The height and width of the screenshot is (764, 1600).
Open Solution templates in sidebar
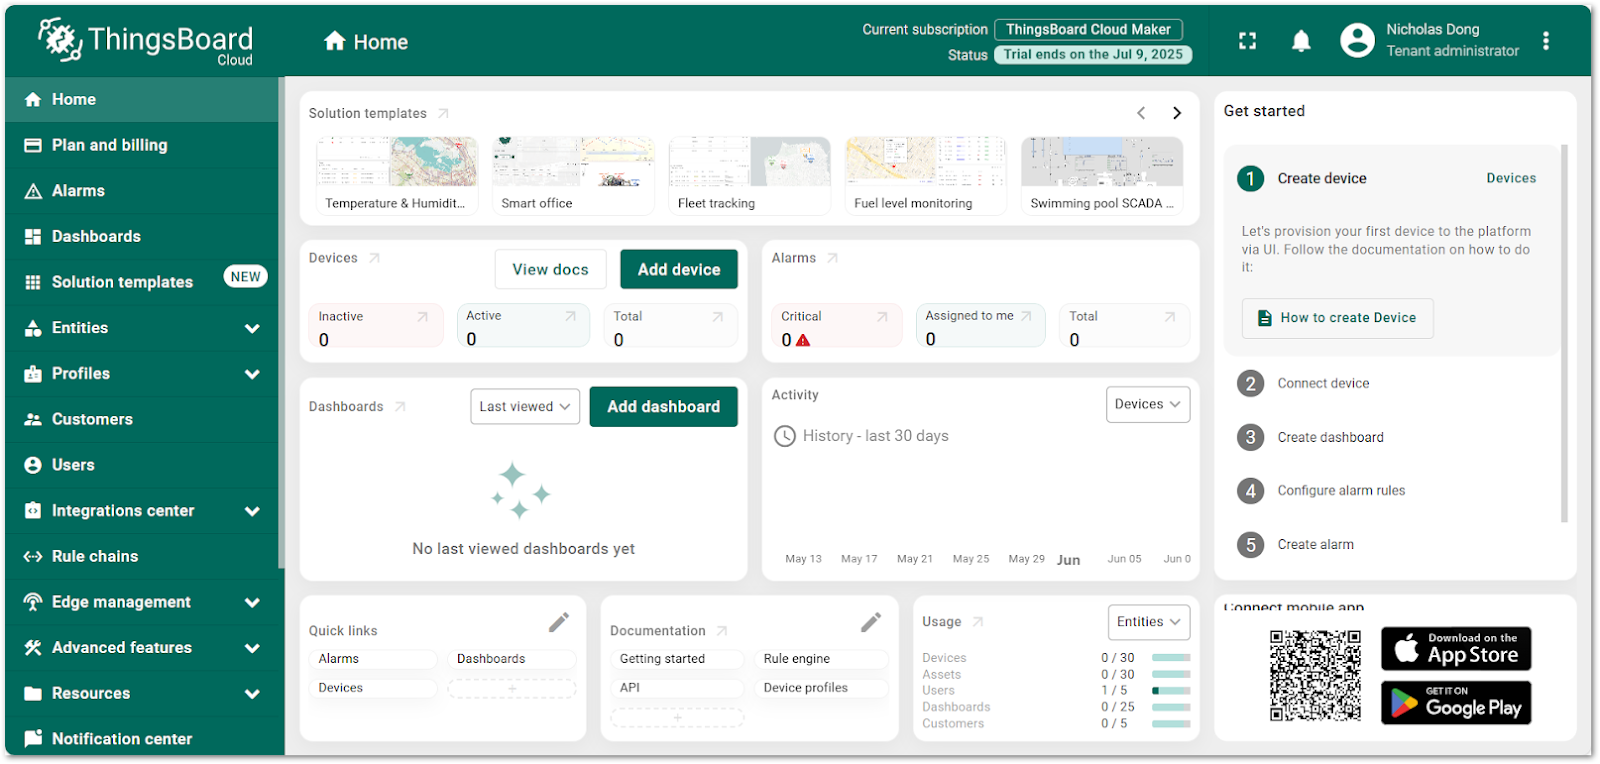142,282
